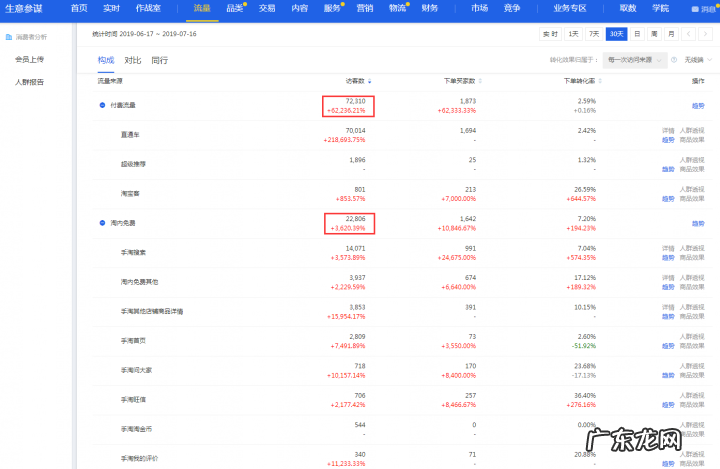Switch to the 对比 tab
The width and height of the screenshot is (720, 469).
tap(132, 60)
